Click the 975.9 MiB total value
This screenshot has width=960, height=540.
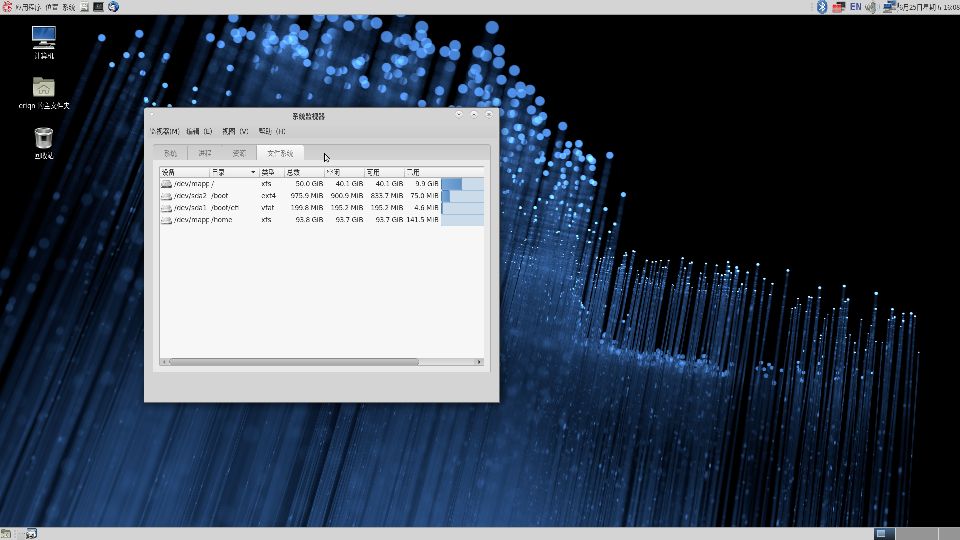307,196
